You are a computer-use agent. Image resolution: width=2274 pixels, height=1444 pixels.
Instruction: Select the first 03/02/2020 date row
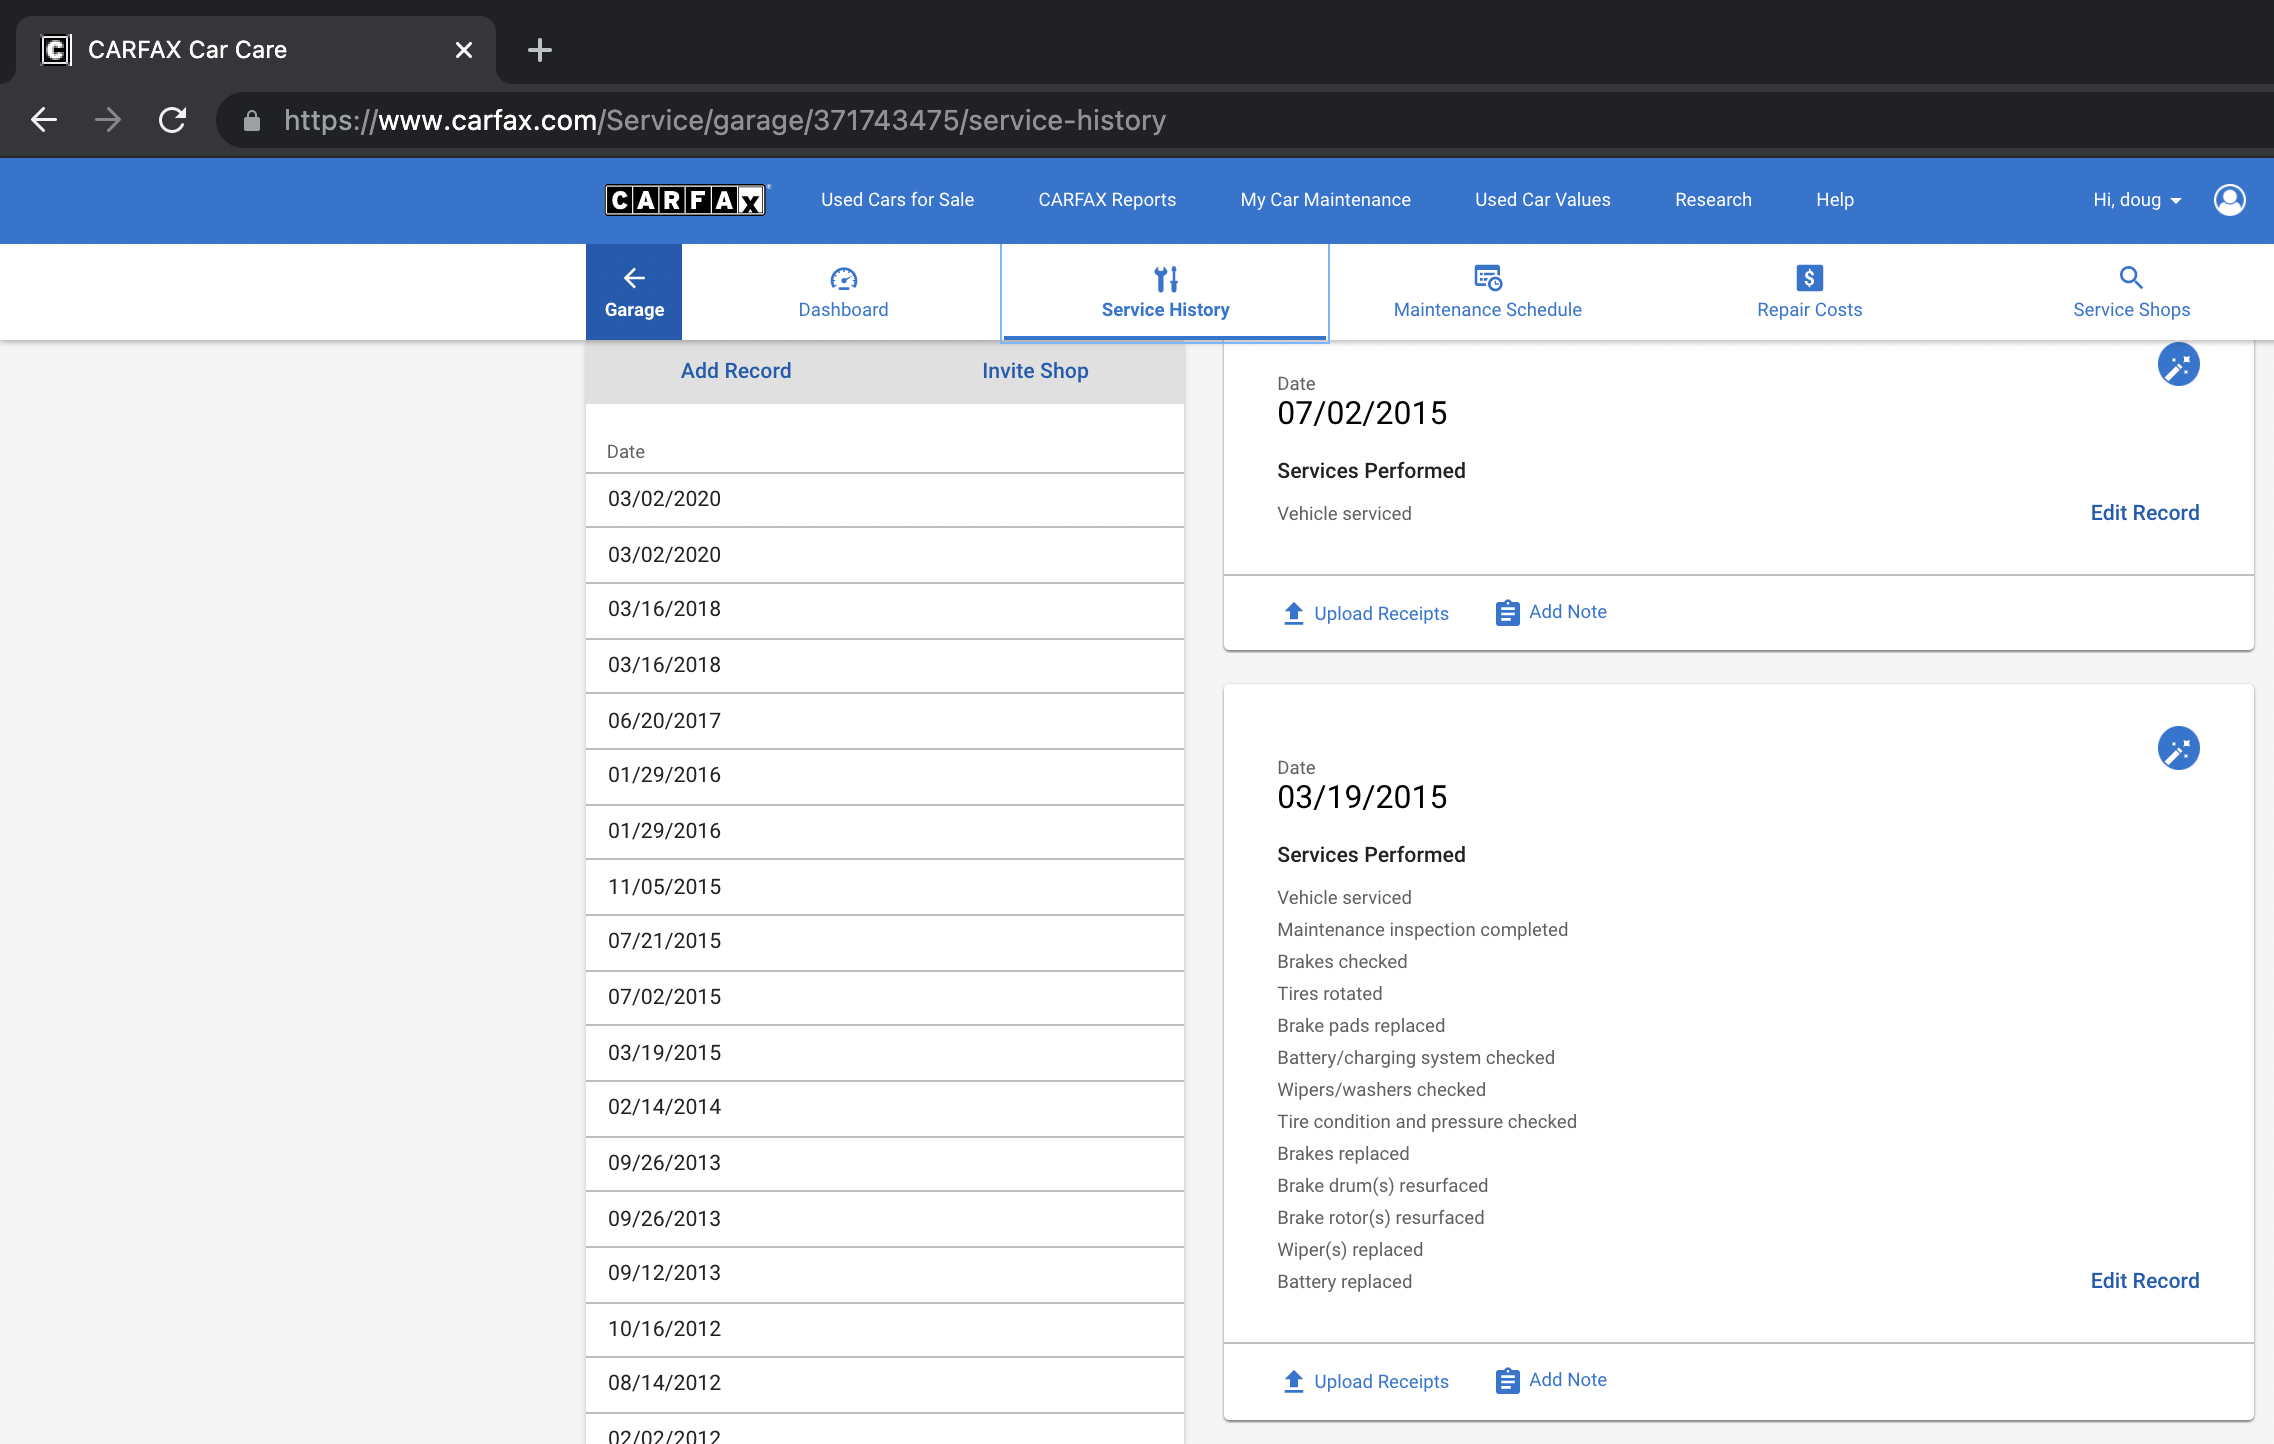click(885, 499)
